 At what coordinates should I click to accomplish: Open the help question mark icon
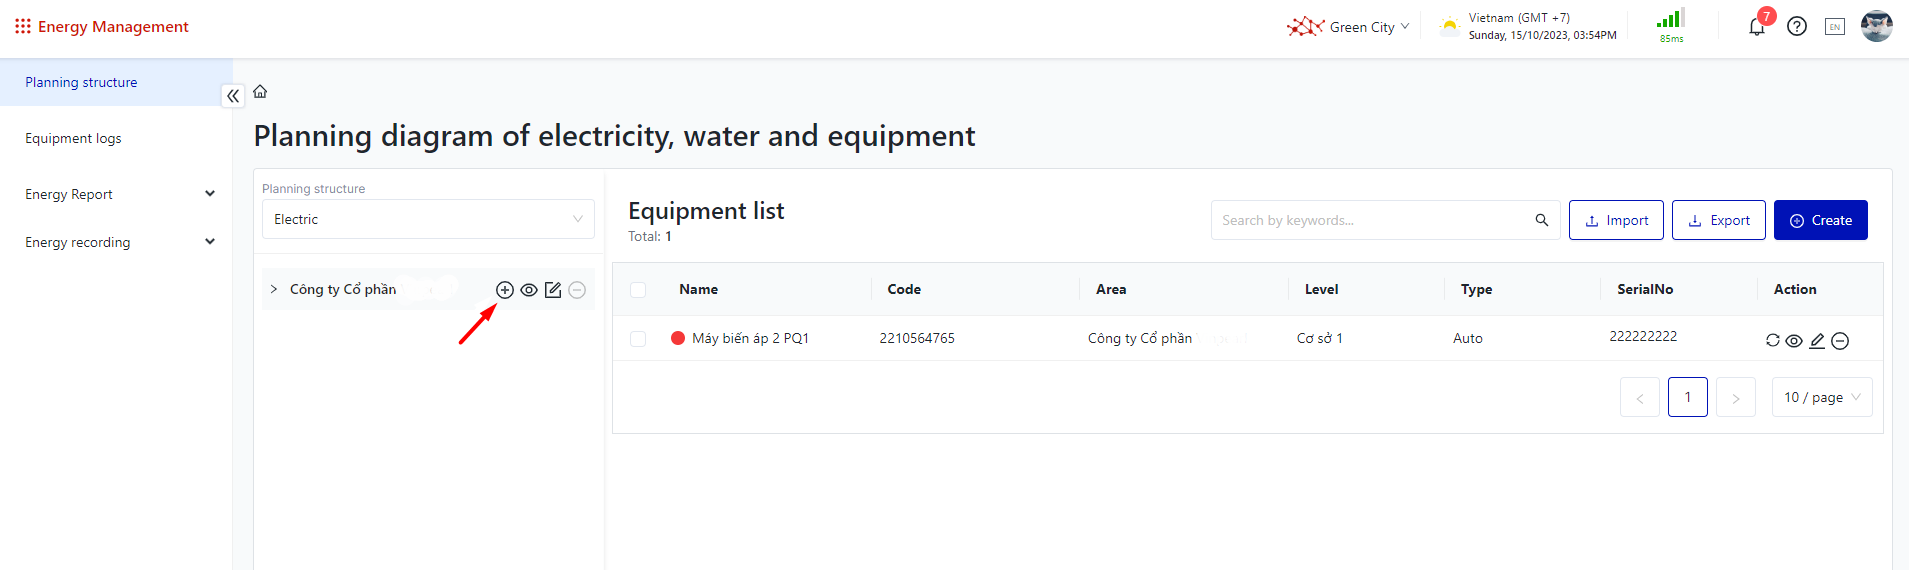click(x=1797, y=27)
